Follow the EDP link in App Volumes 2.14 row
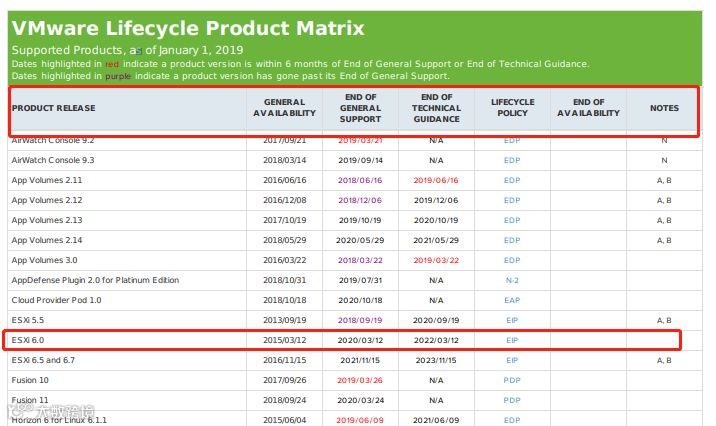This screenshot has width=716, height=426. [x=512, y=240]
